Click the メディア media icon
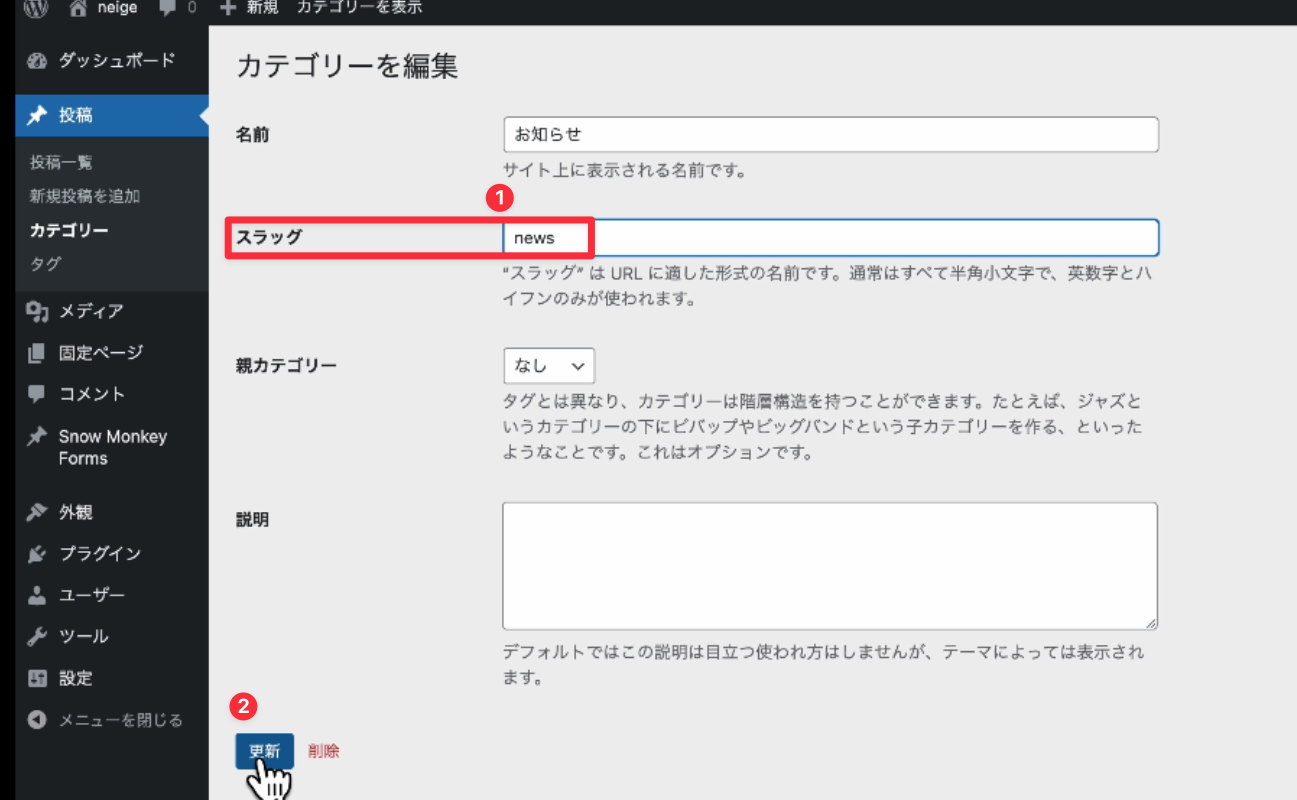Screen dimensions: 1297x800 [37, 311]
